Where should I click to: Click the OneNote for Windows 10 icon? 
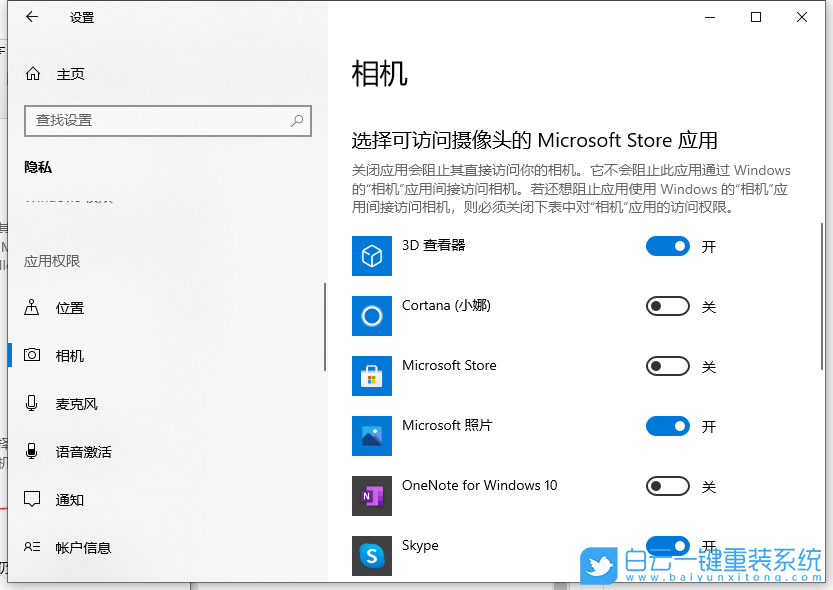(x=371, y=496)
